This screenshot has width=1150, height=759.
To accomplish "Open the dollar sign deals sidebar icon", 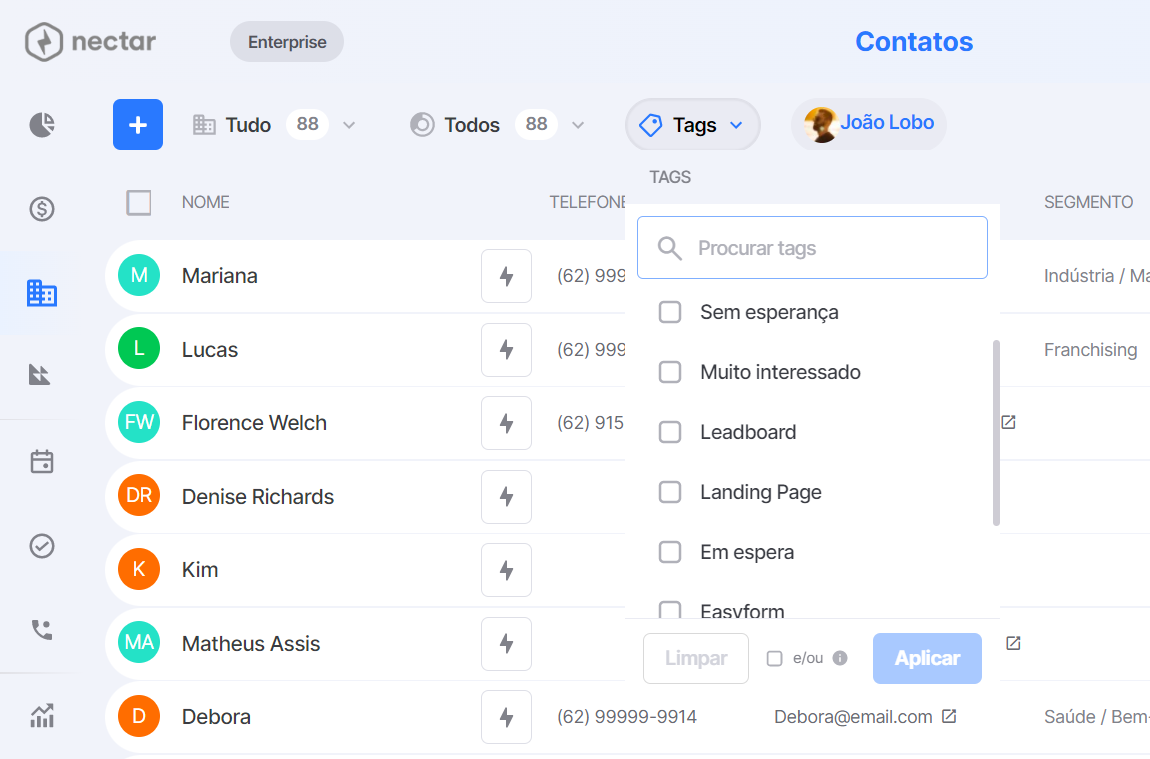I will (x=42, y=209).
